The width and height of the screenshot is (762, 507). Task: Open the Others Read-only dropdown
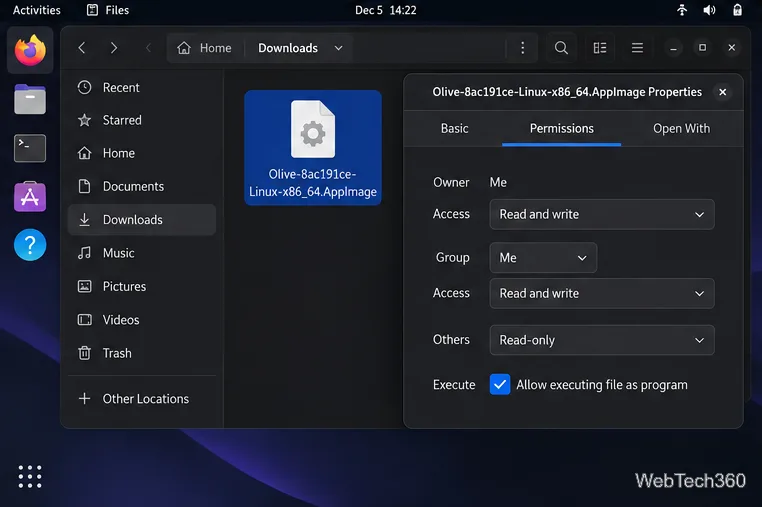(602, 340)
